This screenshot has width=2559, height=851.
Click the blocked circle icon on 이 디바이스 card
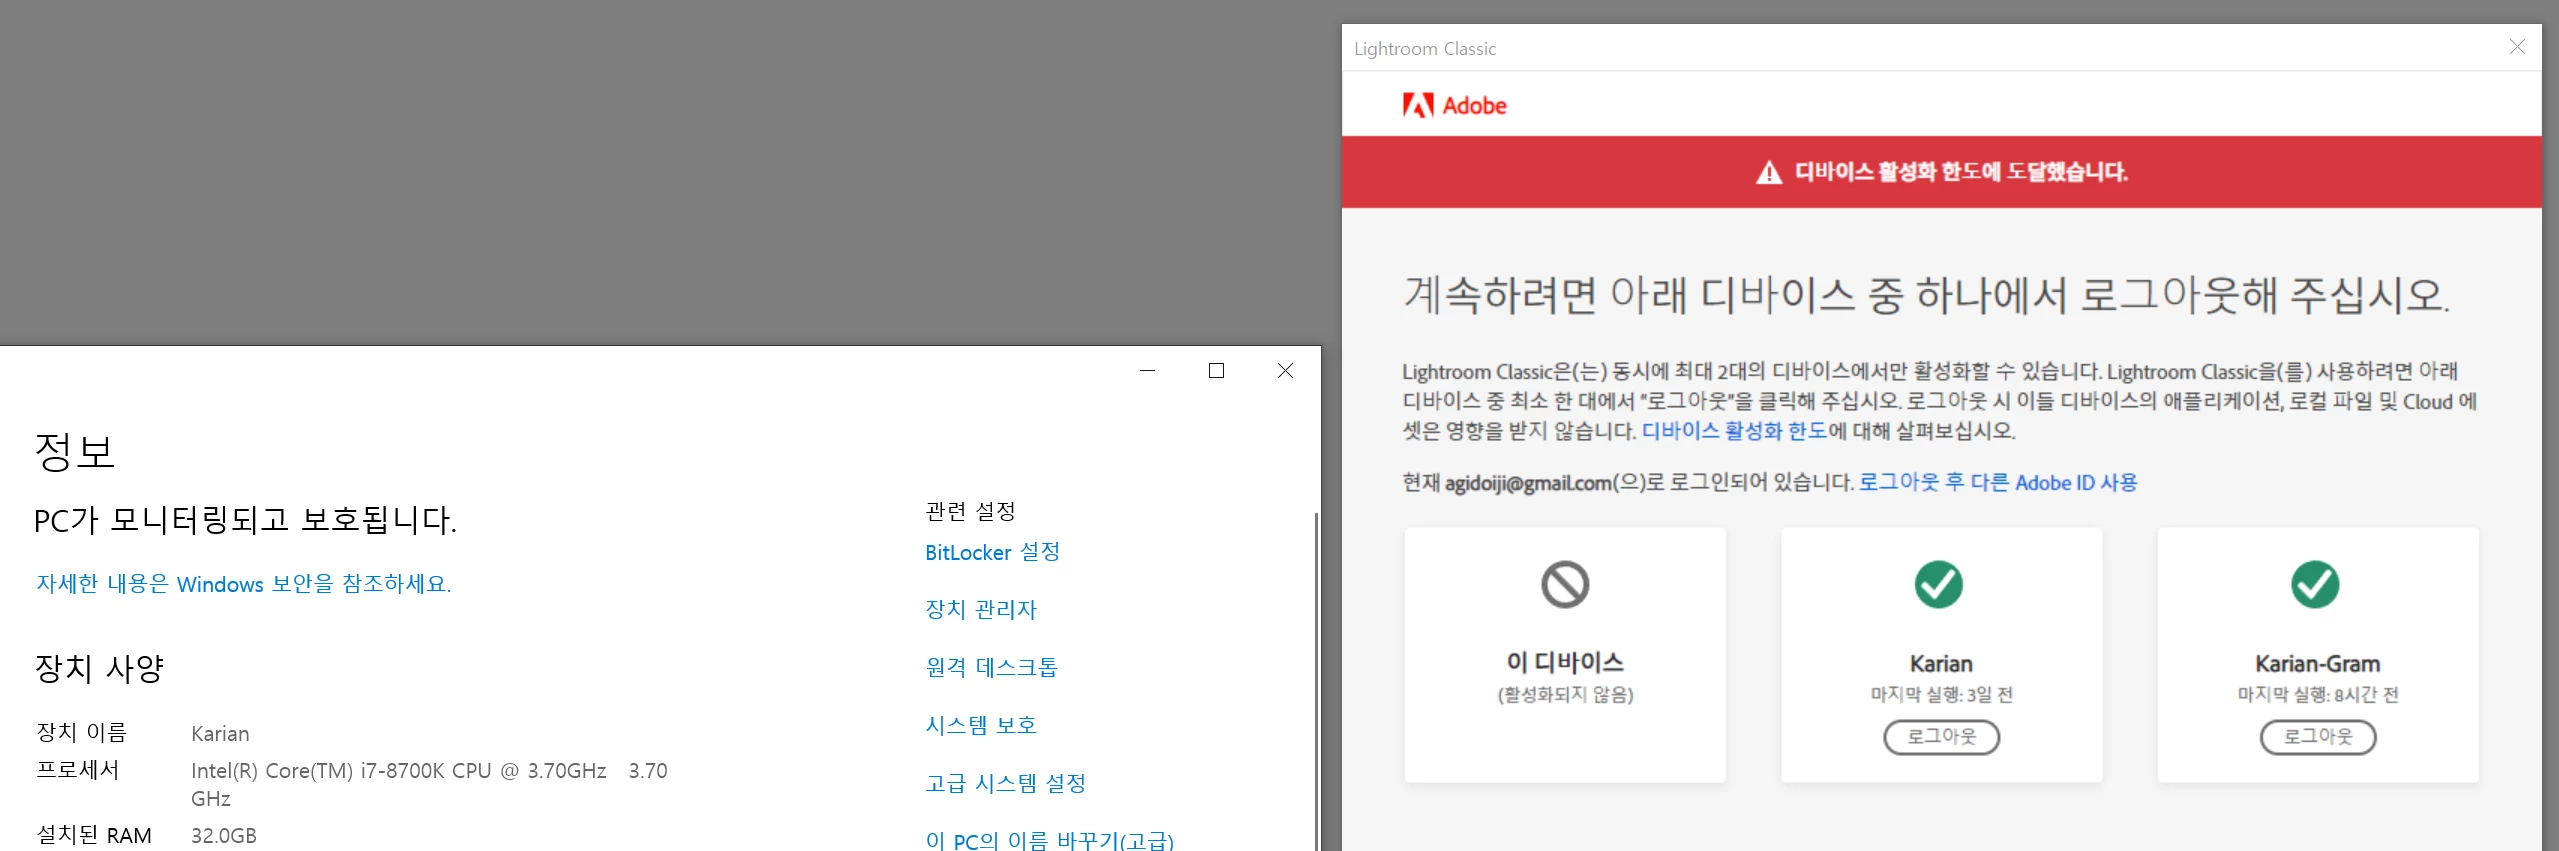1565,584
